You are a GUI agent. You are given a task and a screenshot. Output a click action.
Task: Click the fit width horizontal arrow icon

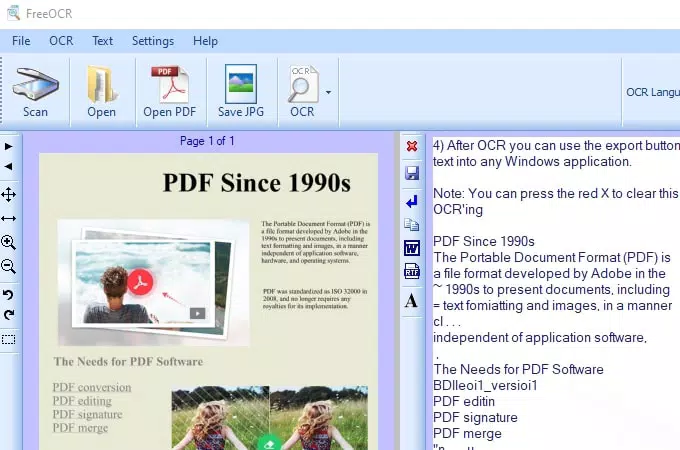9,218
